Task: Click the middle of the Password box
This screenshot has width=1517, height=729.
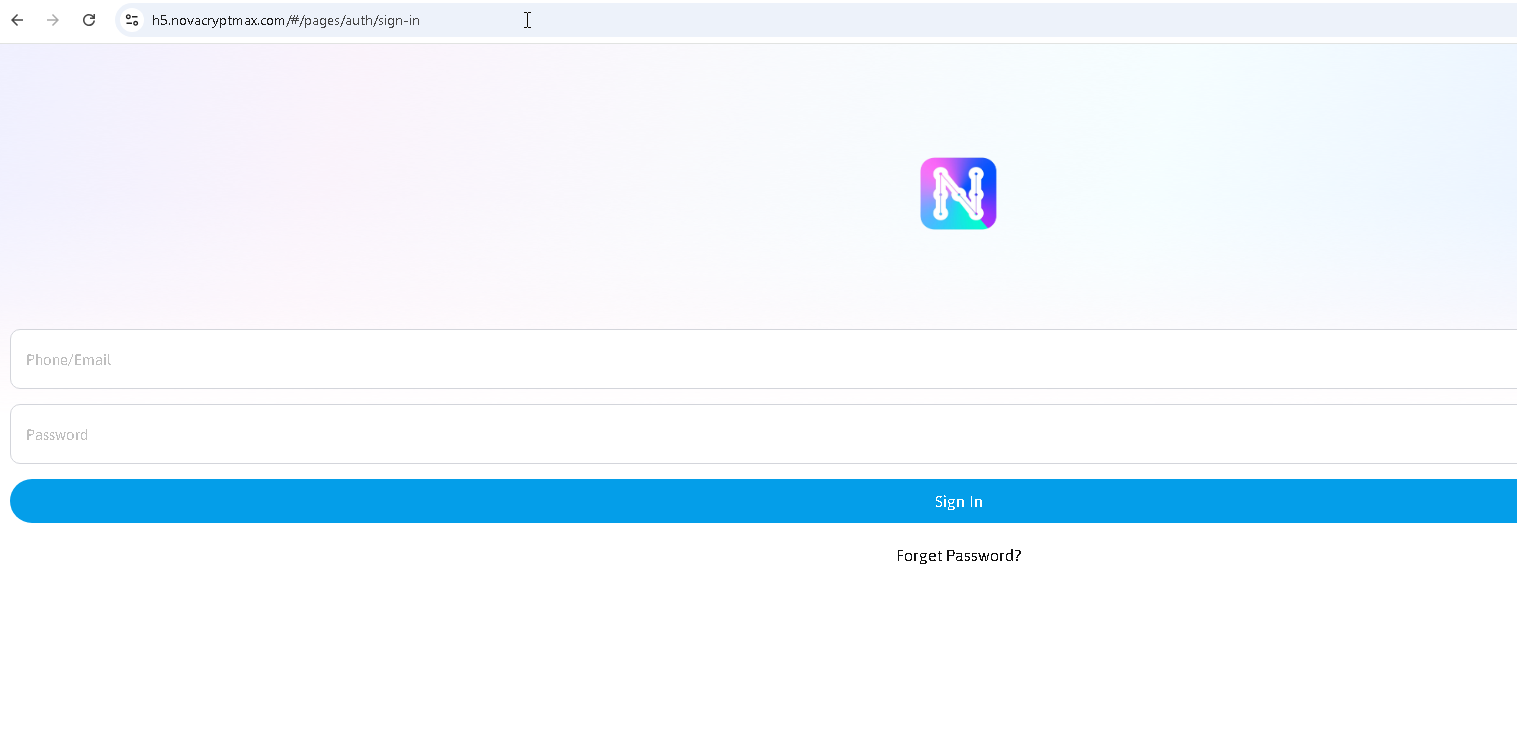Action: [760, 434]
